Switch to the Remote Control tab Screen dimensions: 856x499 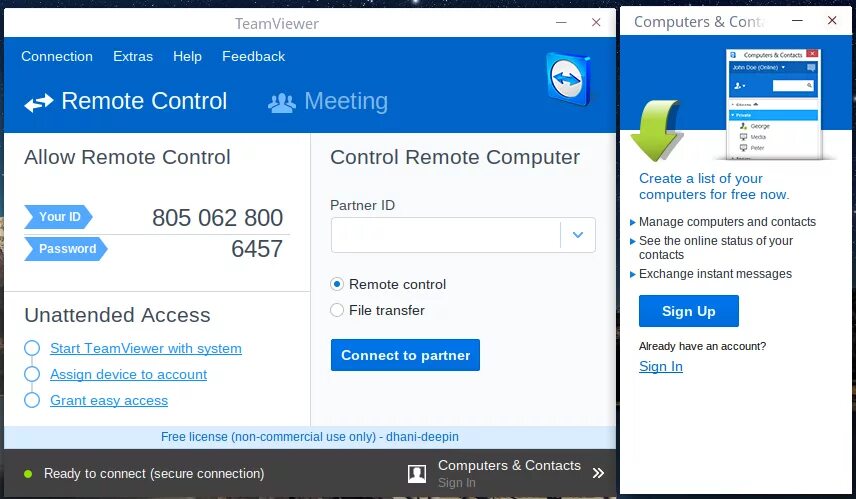(x=126, y=102)
